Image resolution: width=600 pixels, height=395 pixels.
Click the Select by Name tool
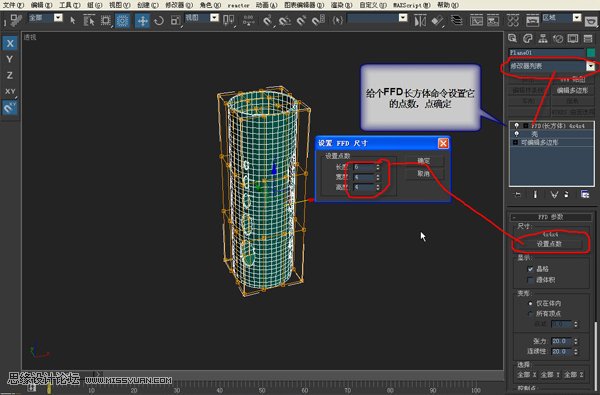pyautogui.click(x=89, y=20)
